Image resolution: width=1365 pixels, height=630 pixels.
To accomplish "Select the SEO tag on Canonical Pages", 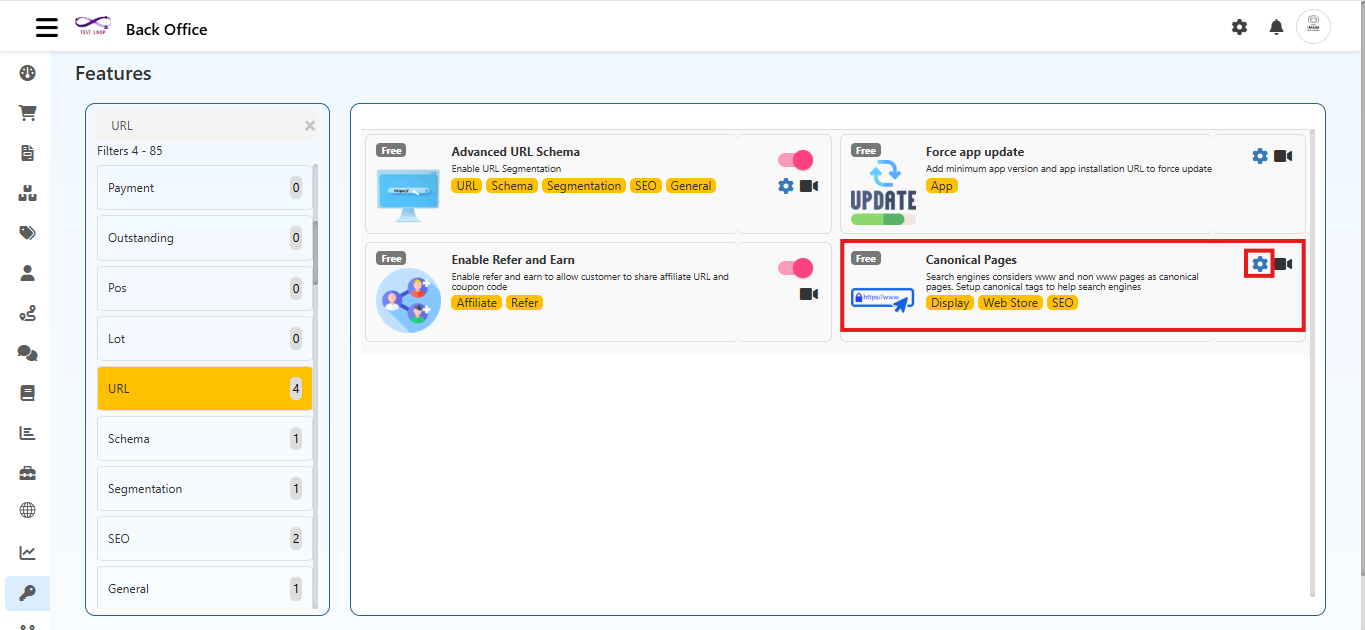I will 1062,302.
